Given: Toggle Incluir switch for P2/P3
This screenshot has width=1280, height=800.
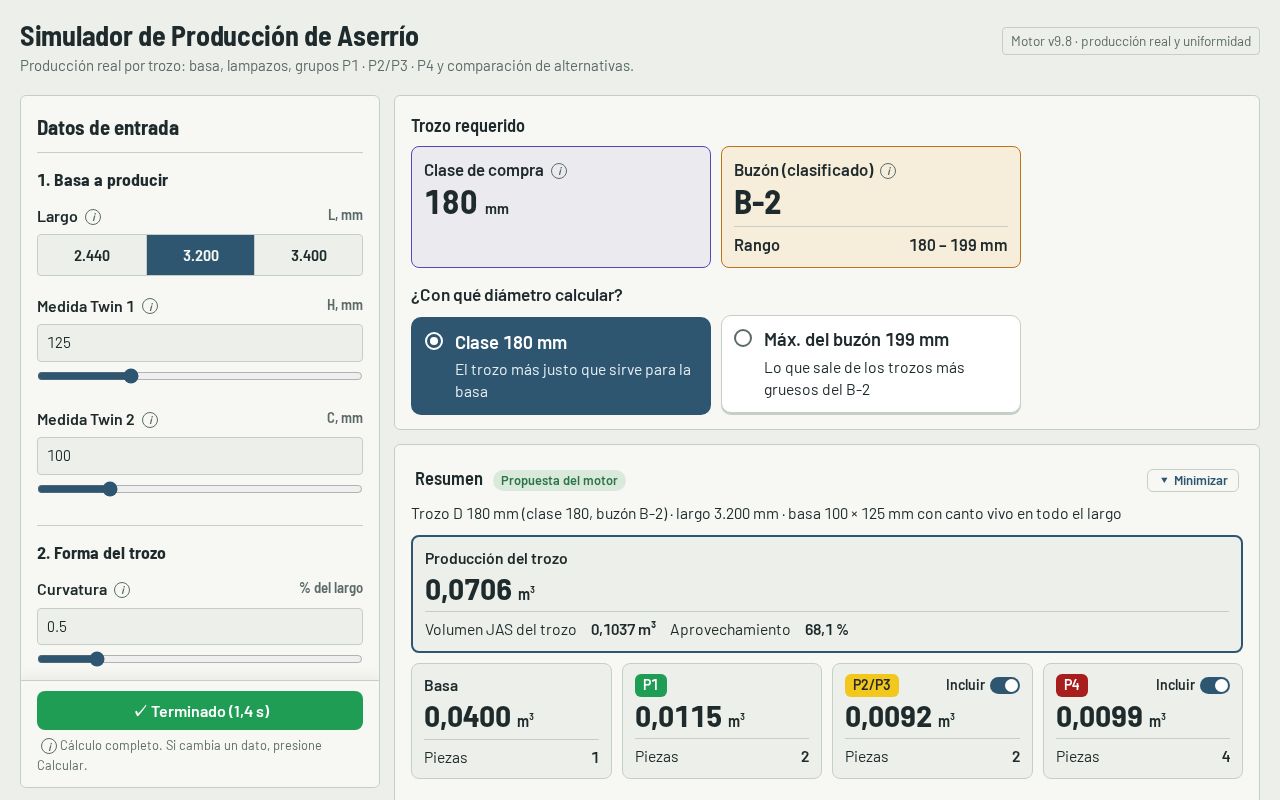Looking at the screenshot, I should pos(1005,685).
